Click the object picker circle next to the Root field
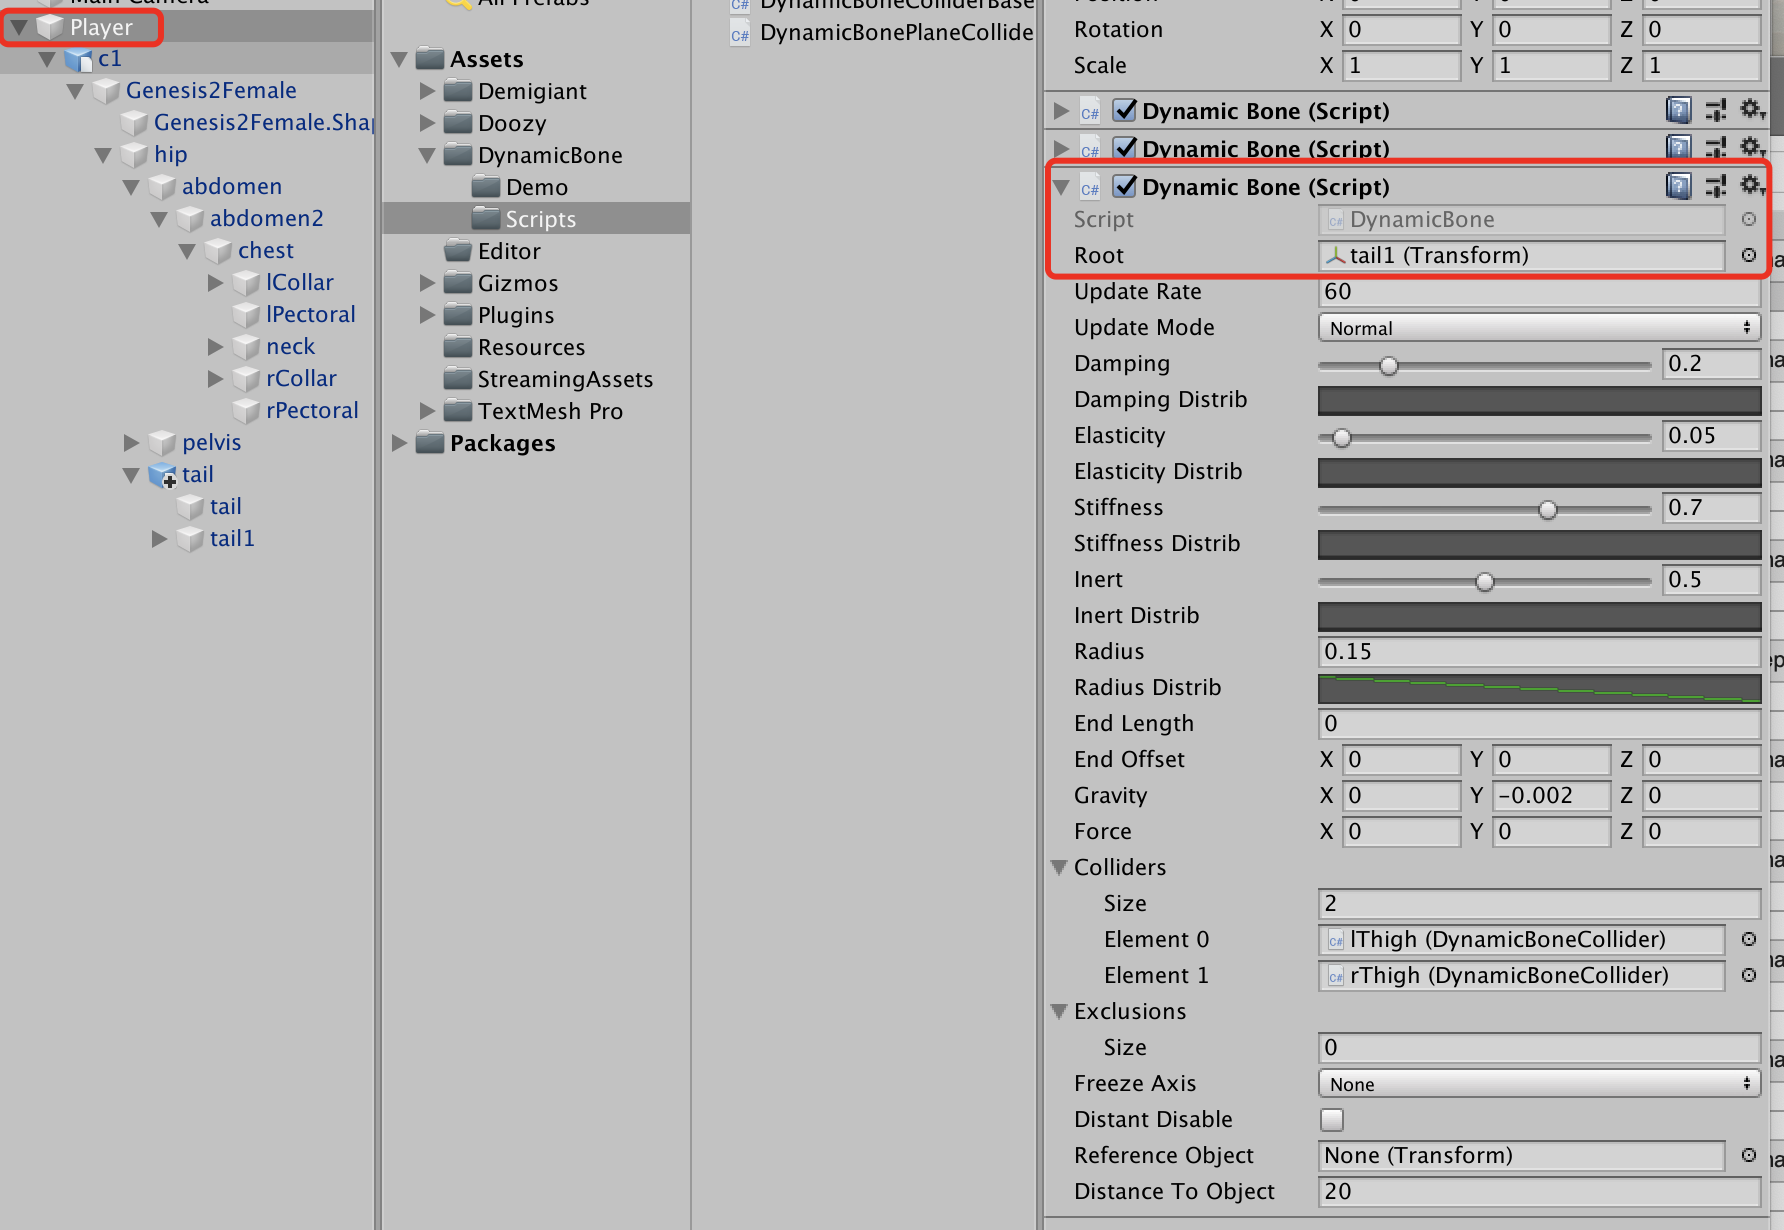 tap(1748, 256)
